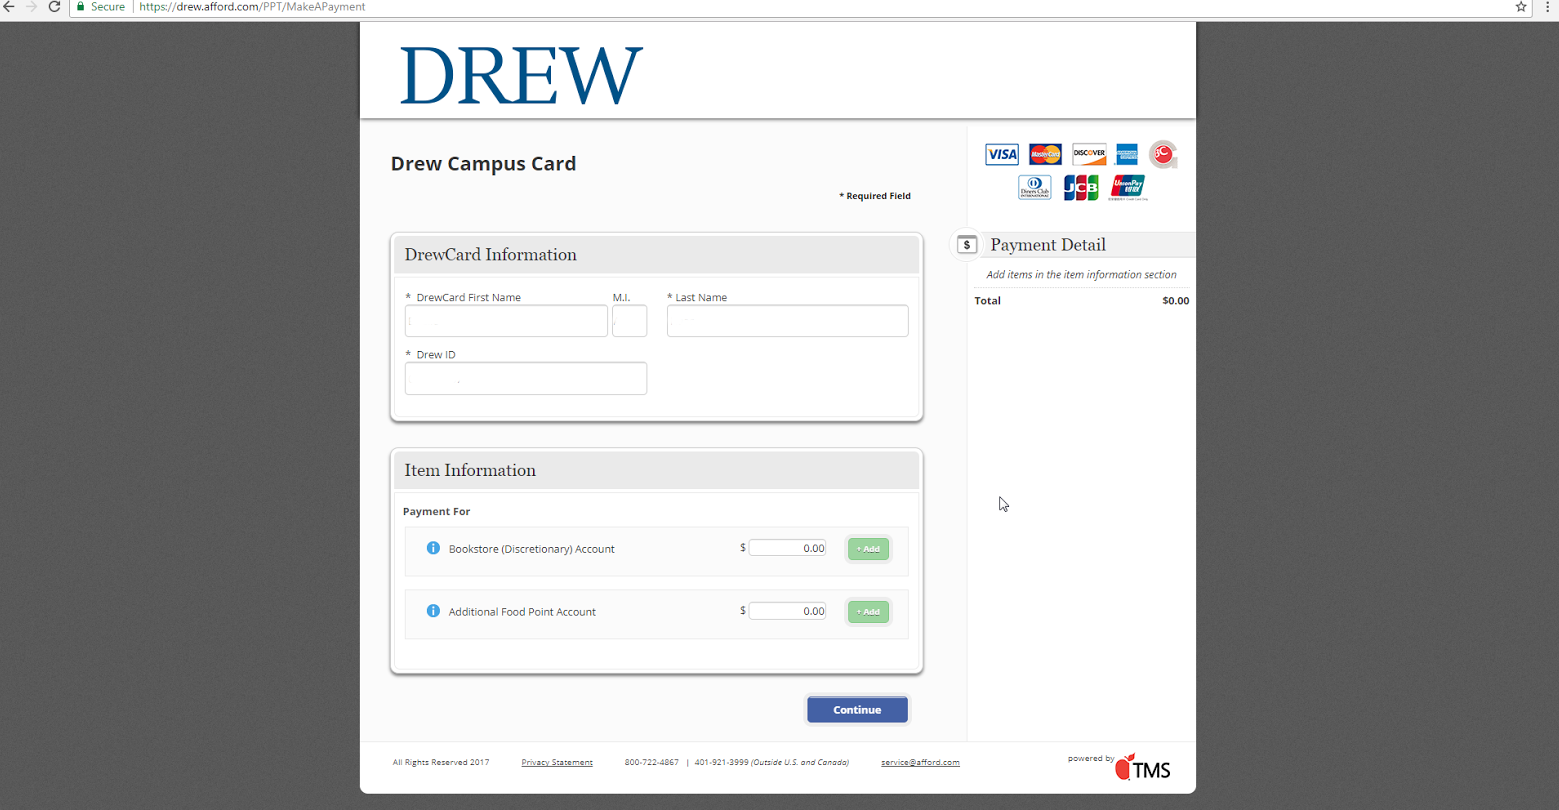1559x810 pixels.
Task: Click the browser forward arrow
Action: tap(31, 7)
